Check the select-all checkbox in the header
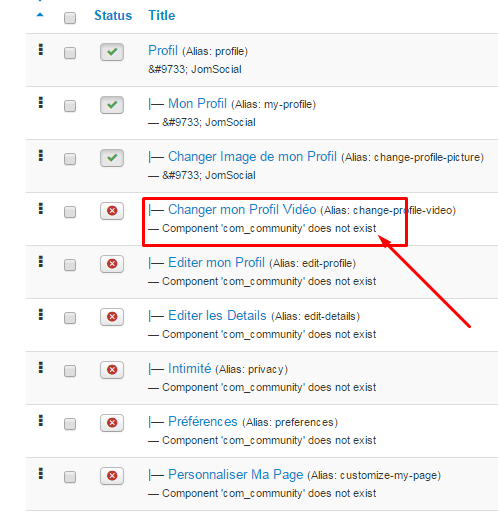Screen dimensions: 498x514 click(x=70, y=18)
